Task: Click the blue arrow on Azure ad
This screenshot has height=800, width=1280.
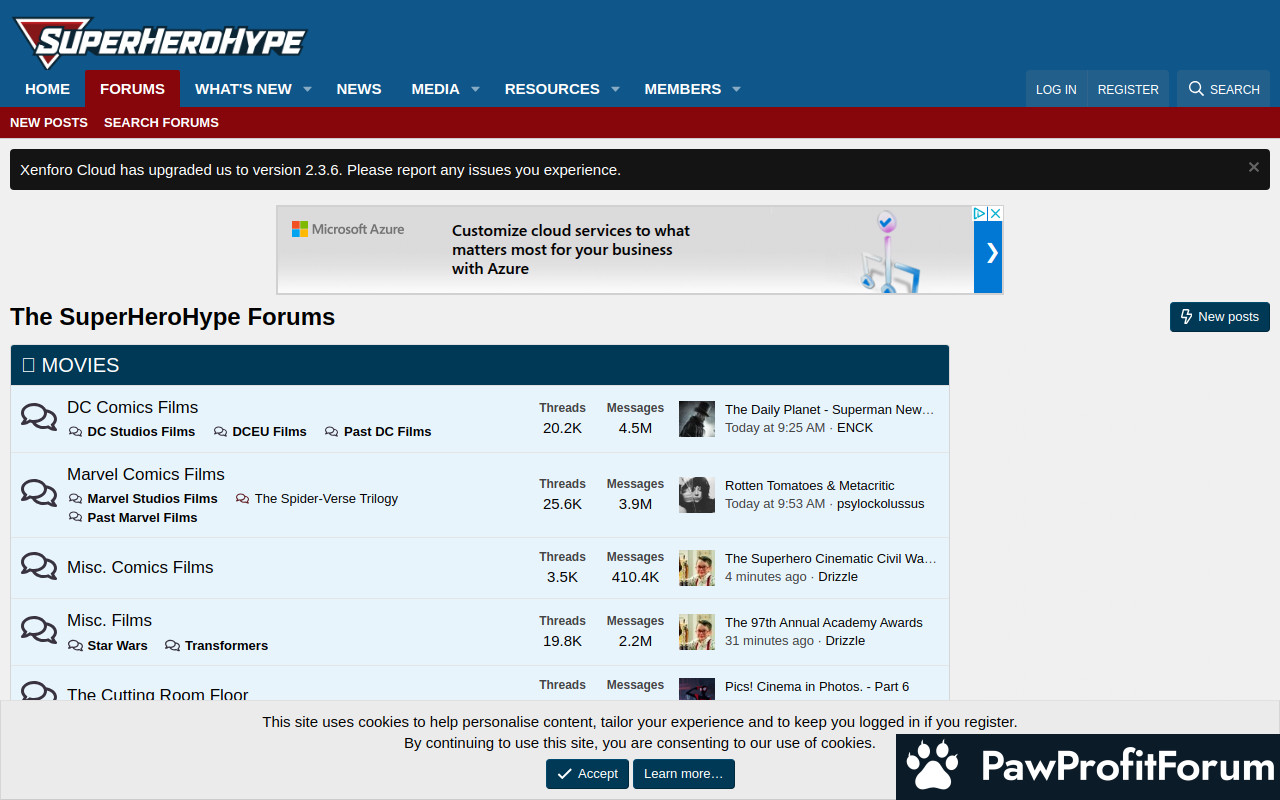Action: [x=988, y=258]
